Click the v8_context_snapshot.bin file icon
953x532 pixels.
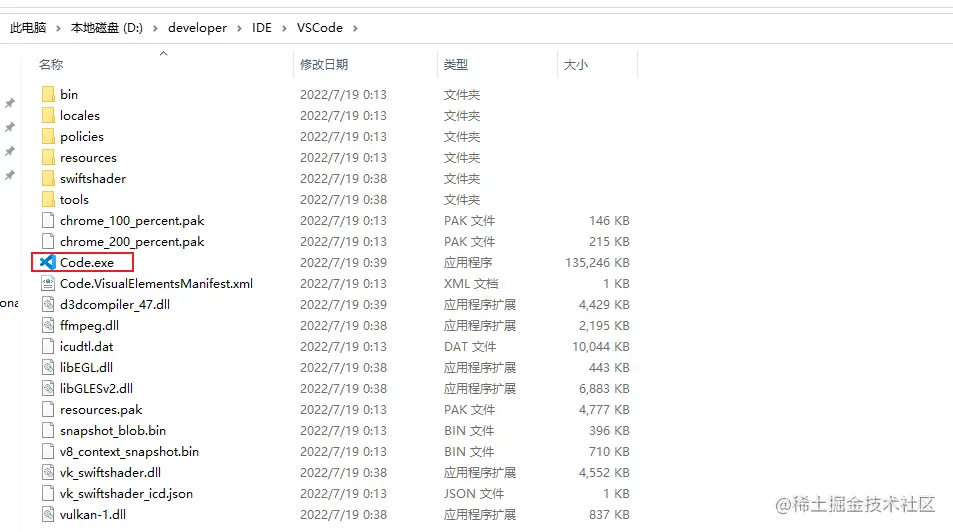pyautogui.click(x=48, y=452)
